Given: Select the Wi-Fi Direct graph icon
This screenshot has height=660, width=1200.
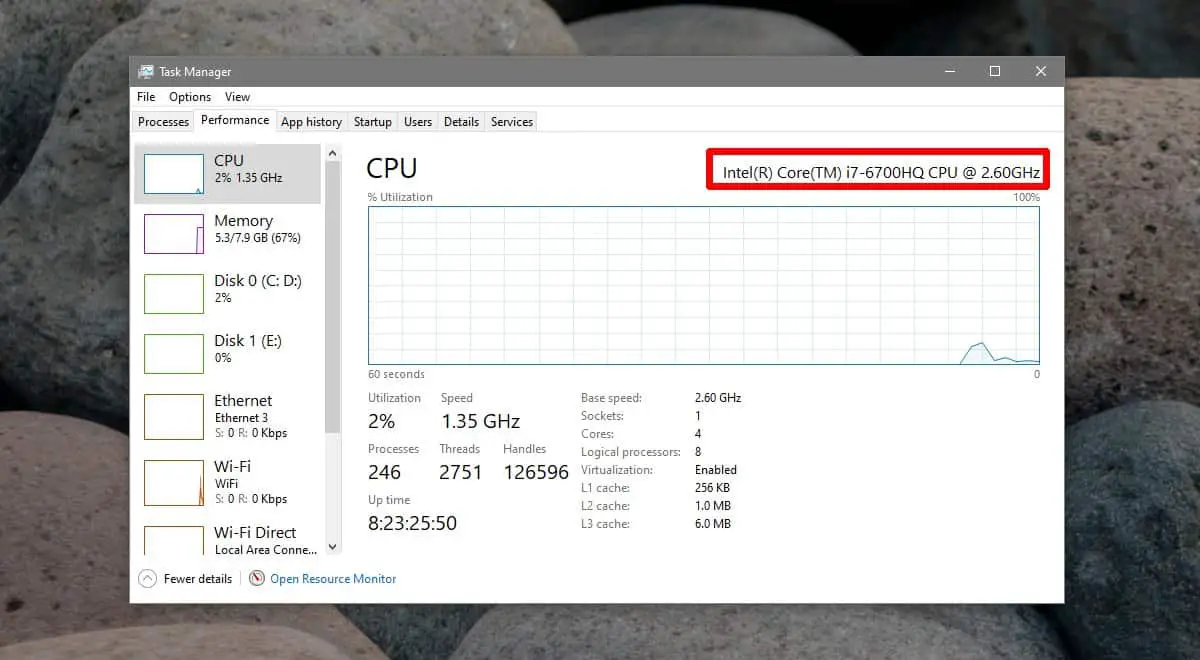Looking at the screenshot, I should tap(174, 540).
